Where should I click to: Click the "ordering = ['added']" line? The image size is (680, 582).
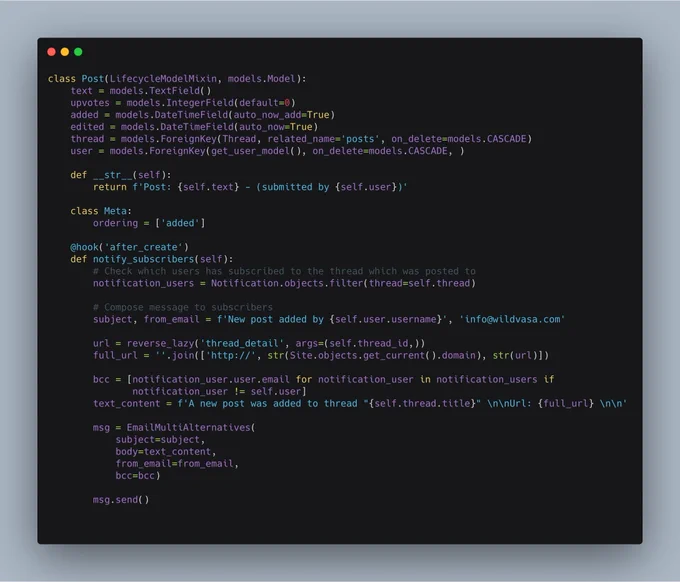tap(149, 223)
